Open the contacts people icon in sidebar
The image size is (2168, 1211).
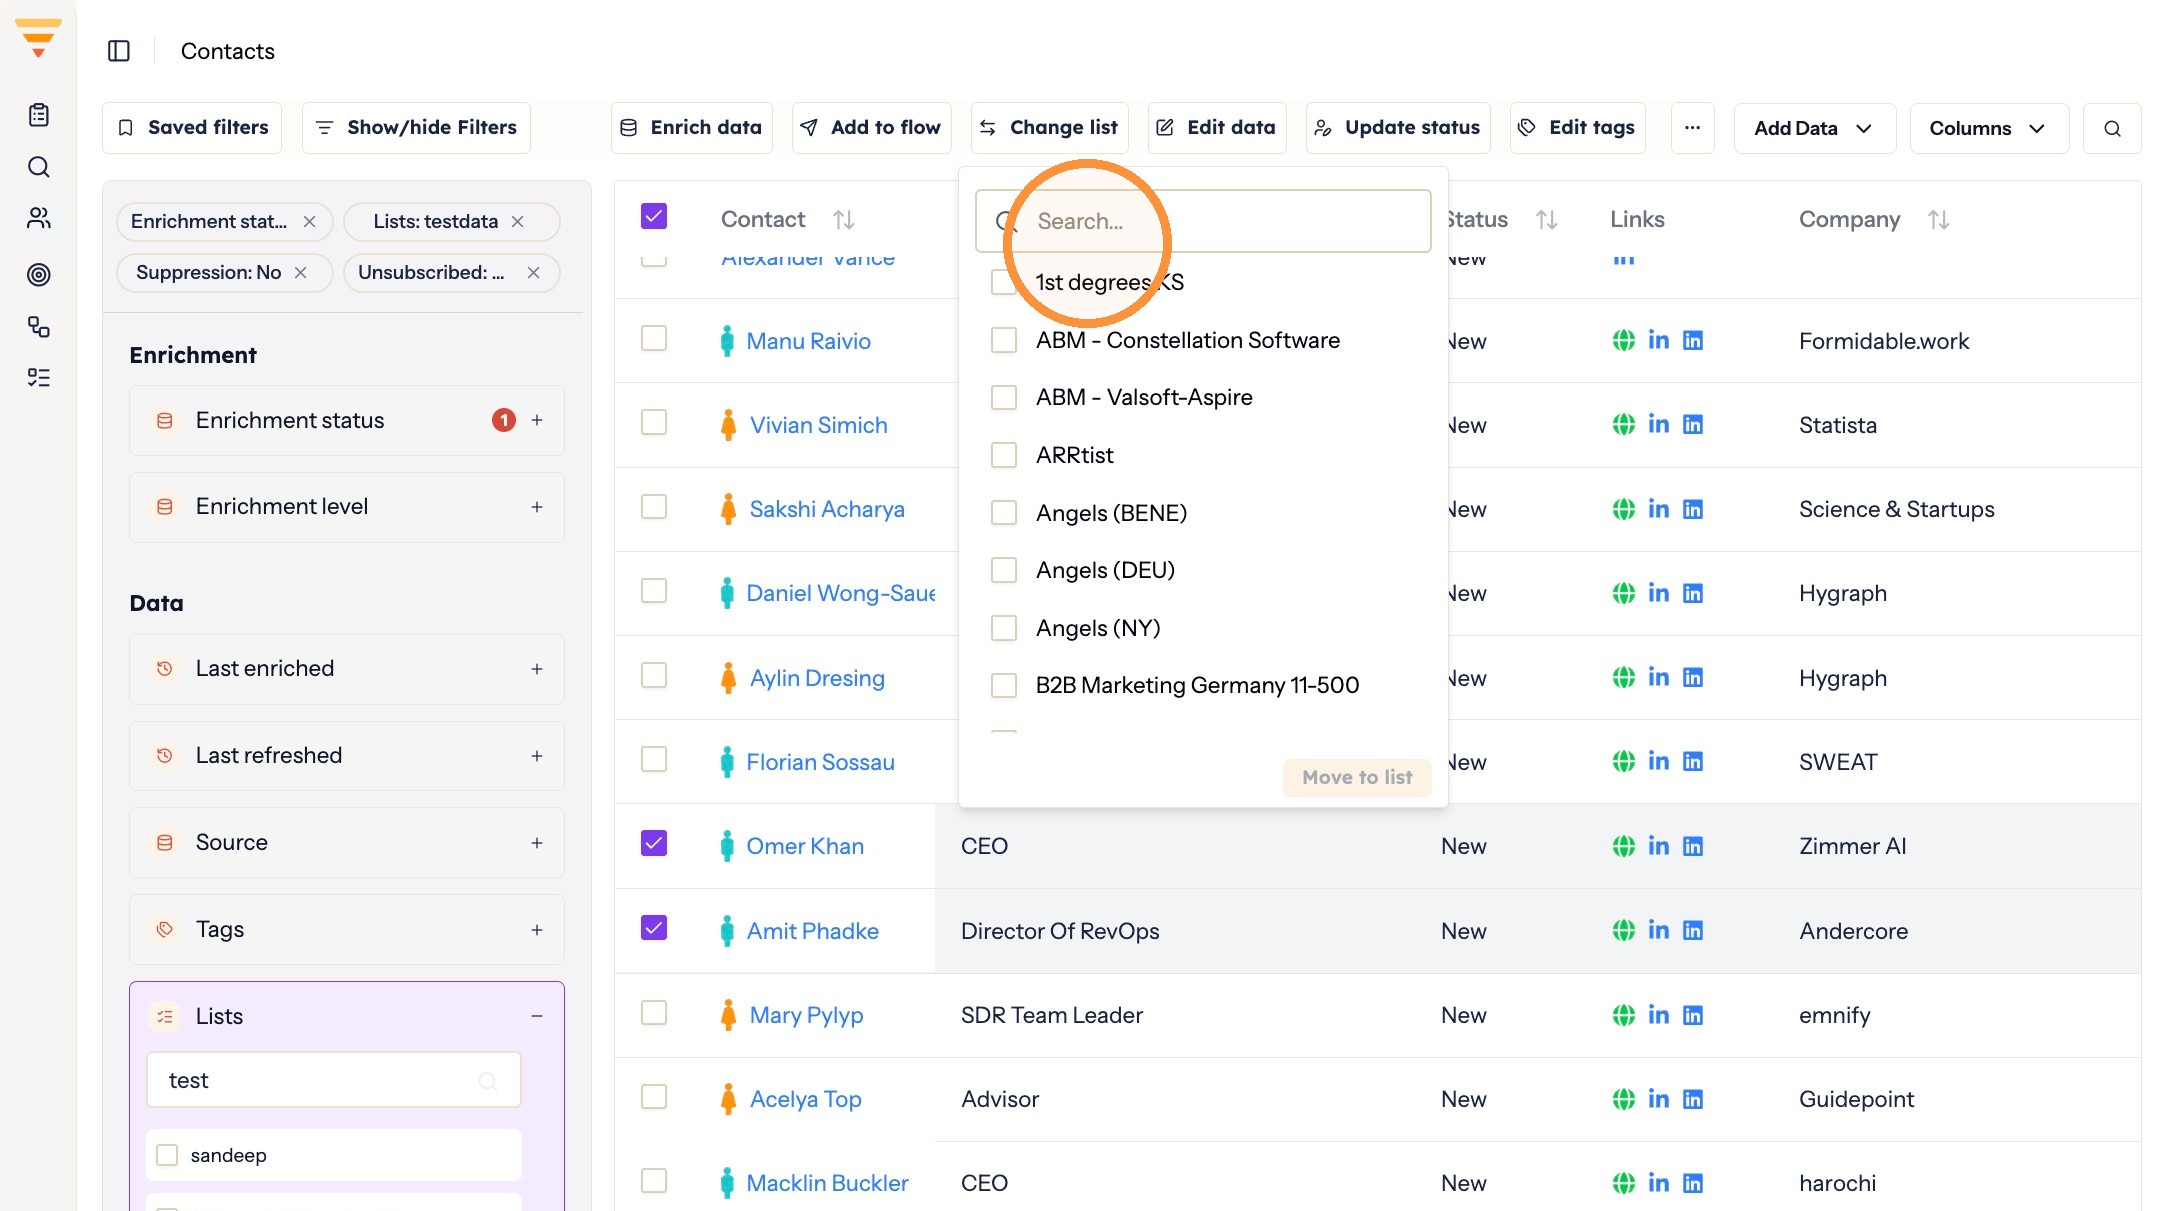pos(39,218)
